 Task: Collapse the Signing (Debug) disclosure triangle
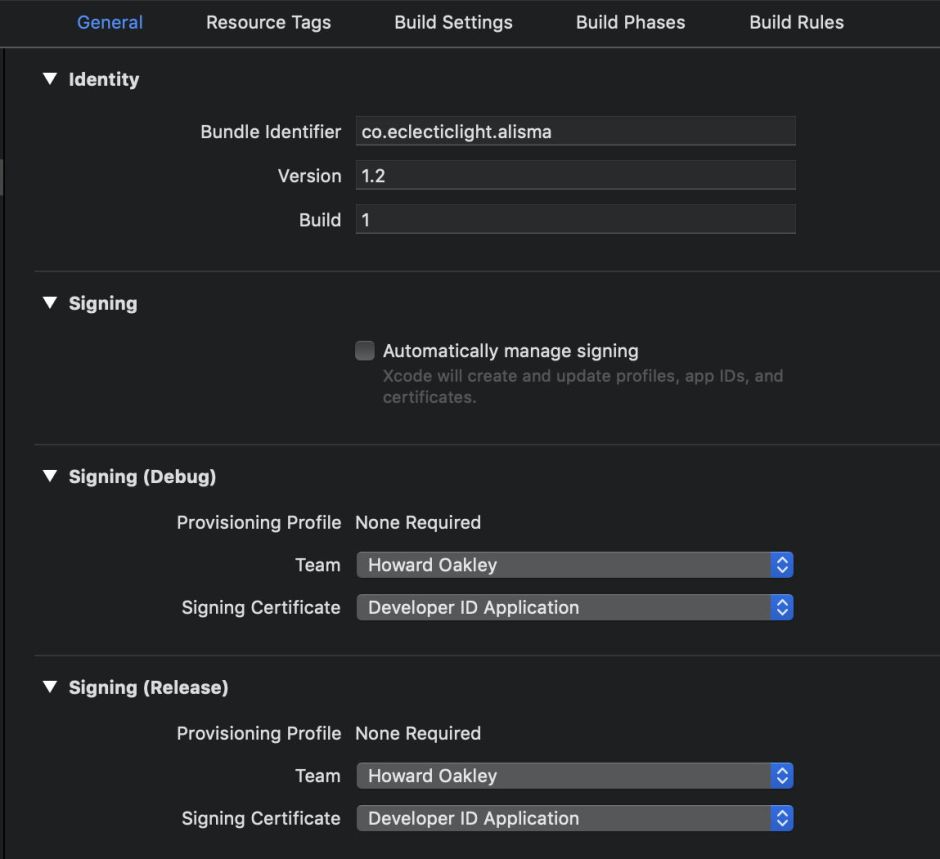click(50, 476)
